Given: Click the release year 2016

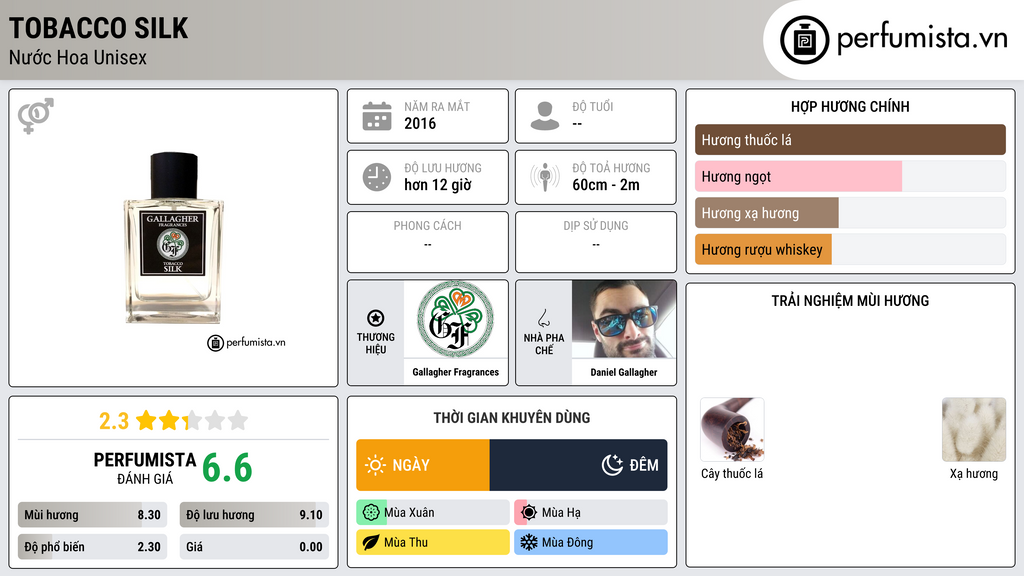Looking at the screenshot, I should tap(420, 123).
